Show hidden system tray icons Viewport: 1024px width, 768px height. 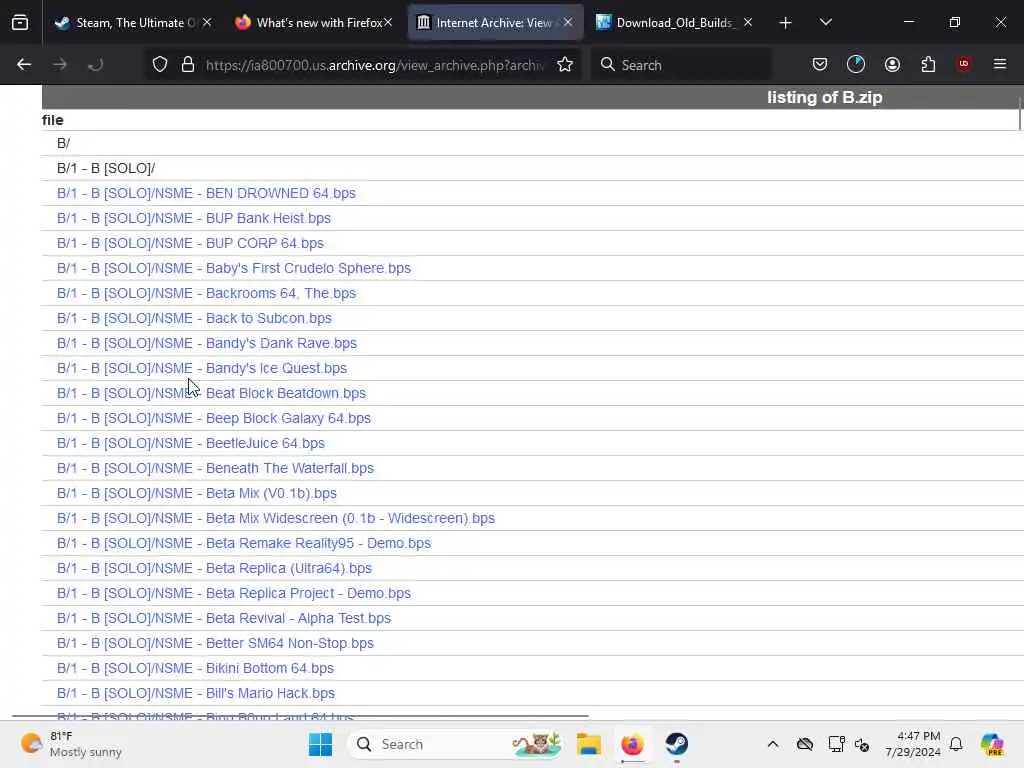click(773, 744)
